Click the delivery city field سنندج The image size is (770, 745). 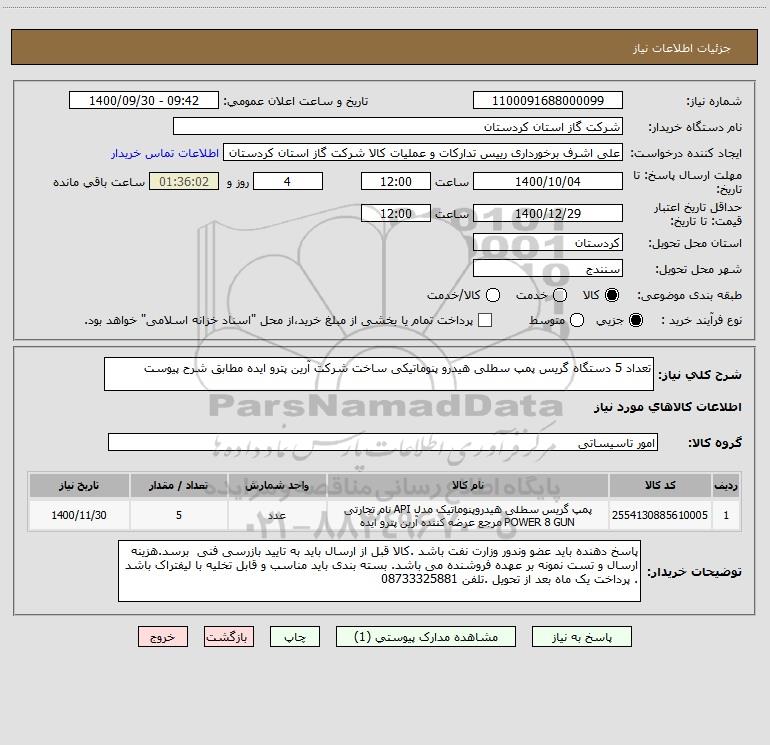548,269
